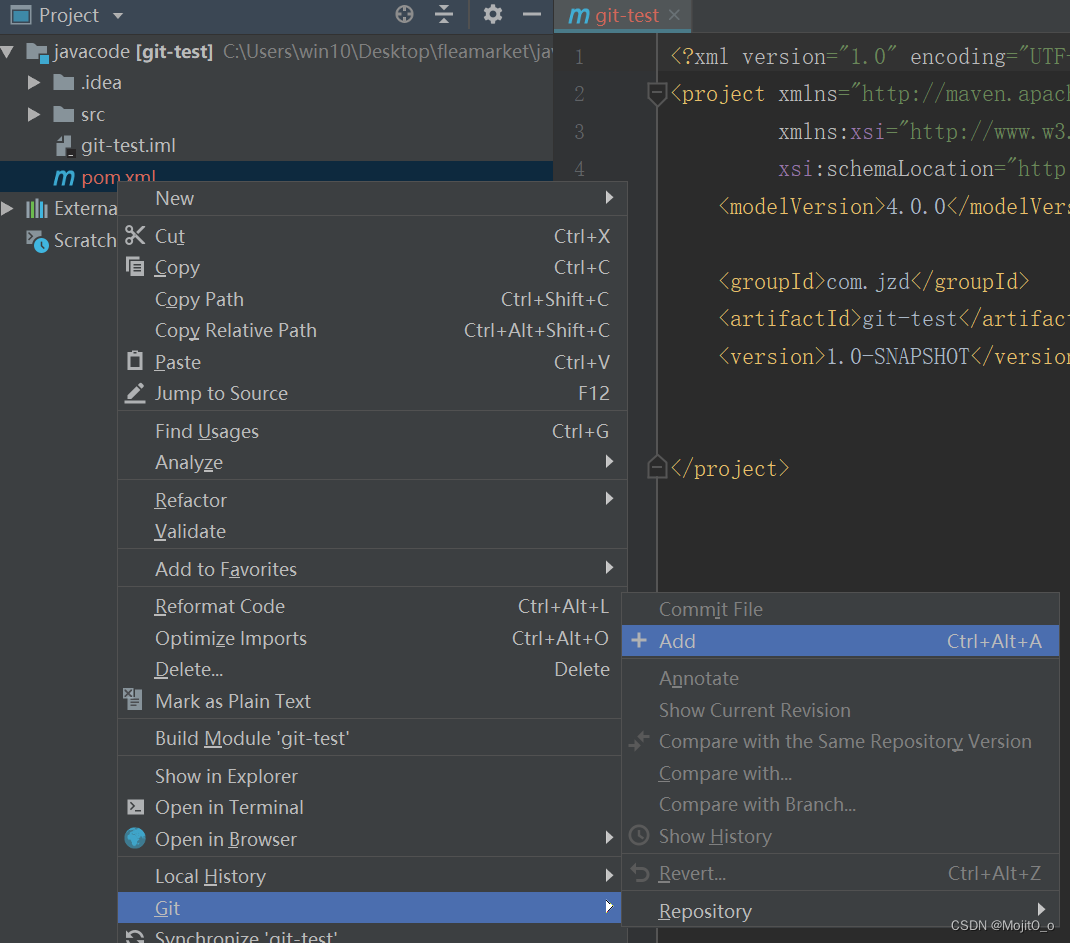
Task: Open the Project view dropdown arrow
Action: [118, 16]
